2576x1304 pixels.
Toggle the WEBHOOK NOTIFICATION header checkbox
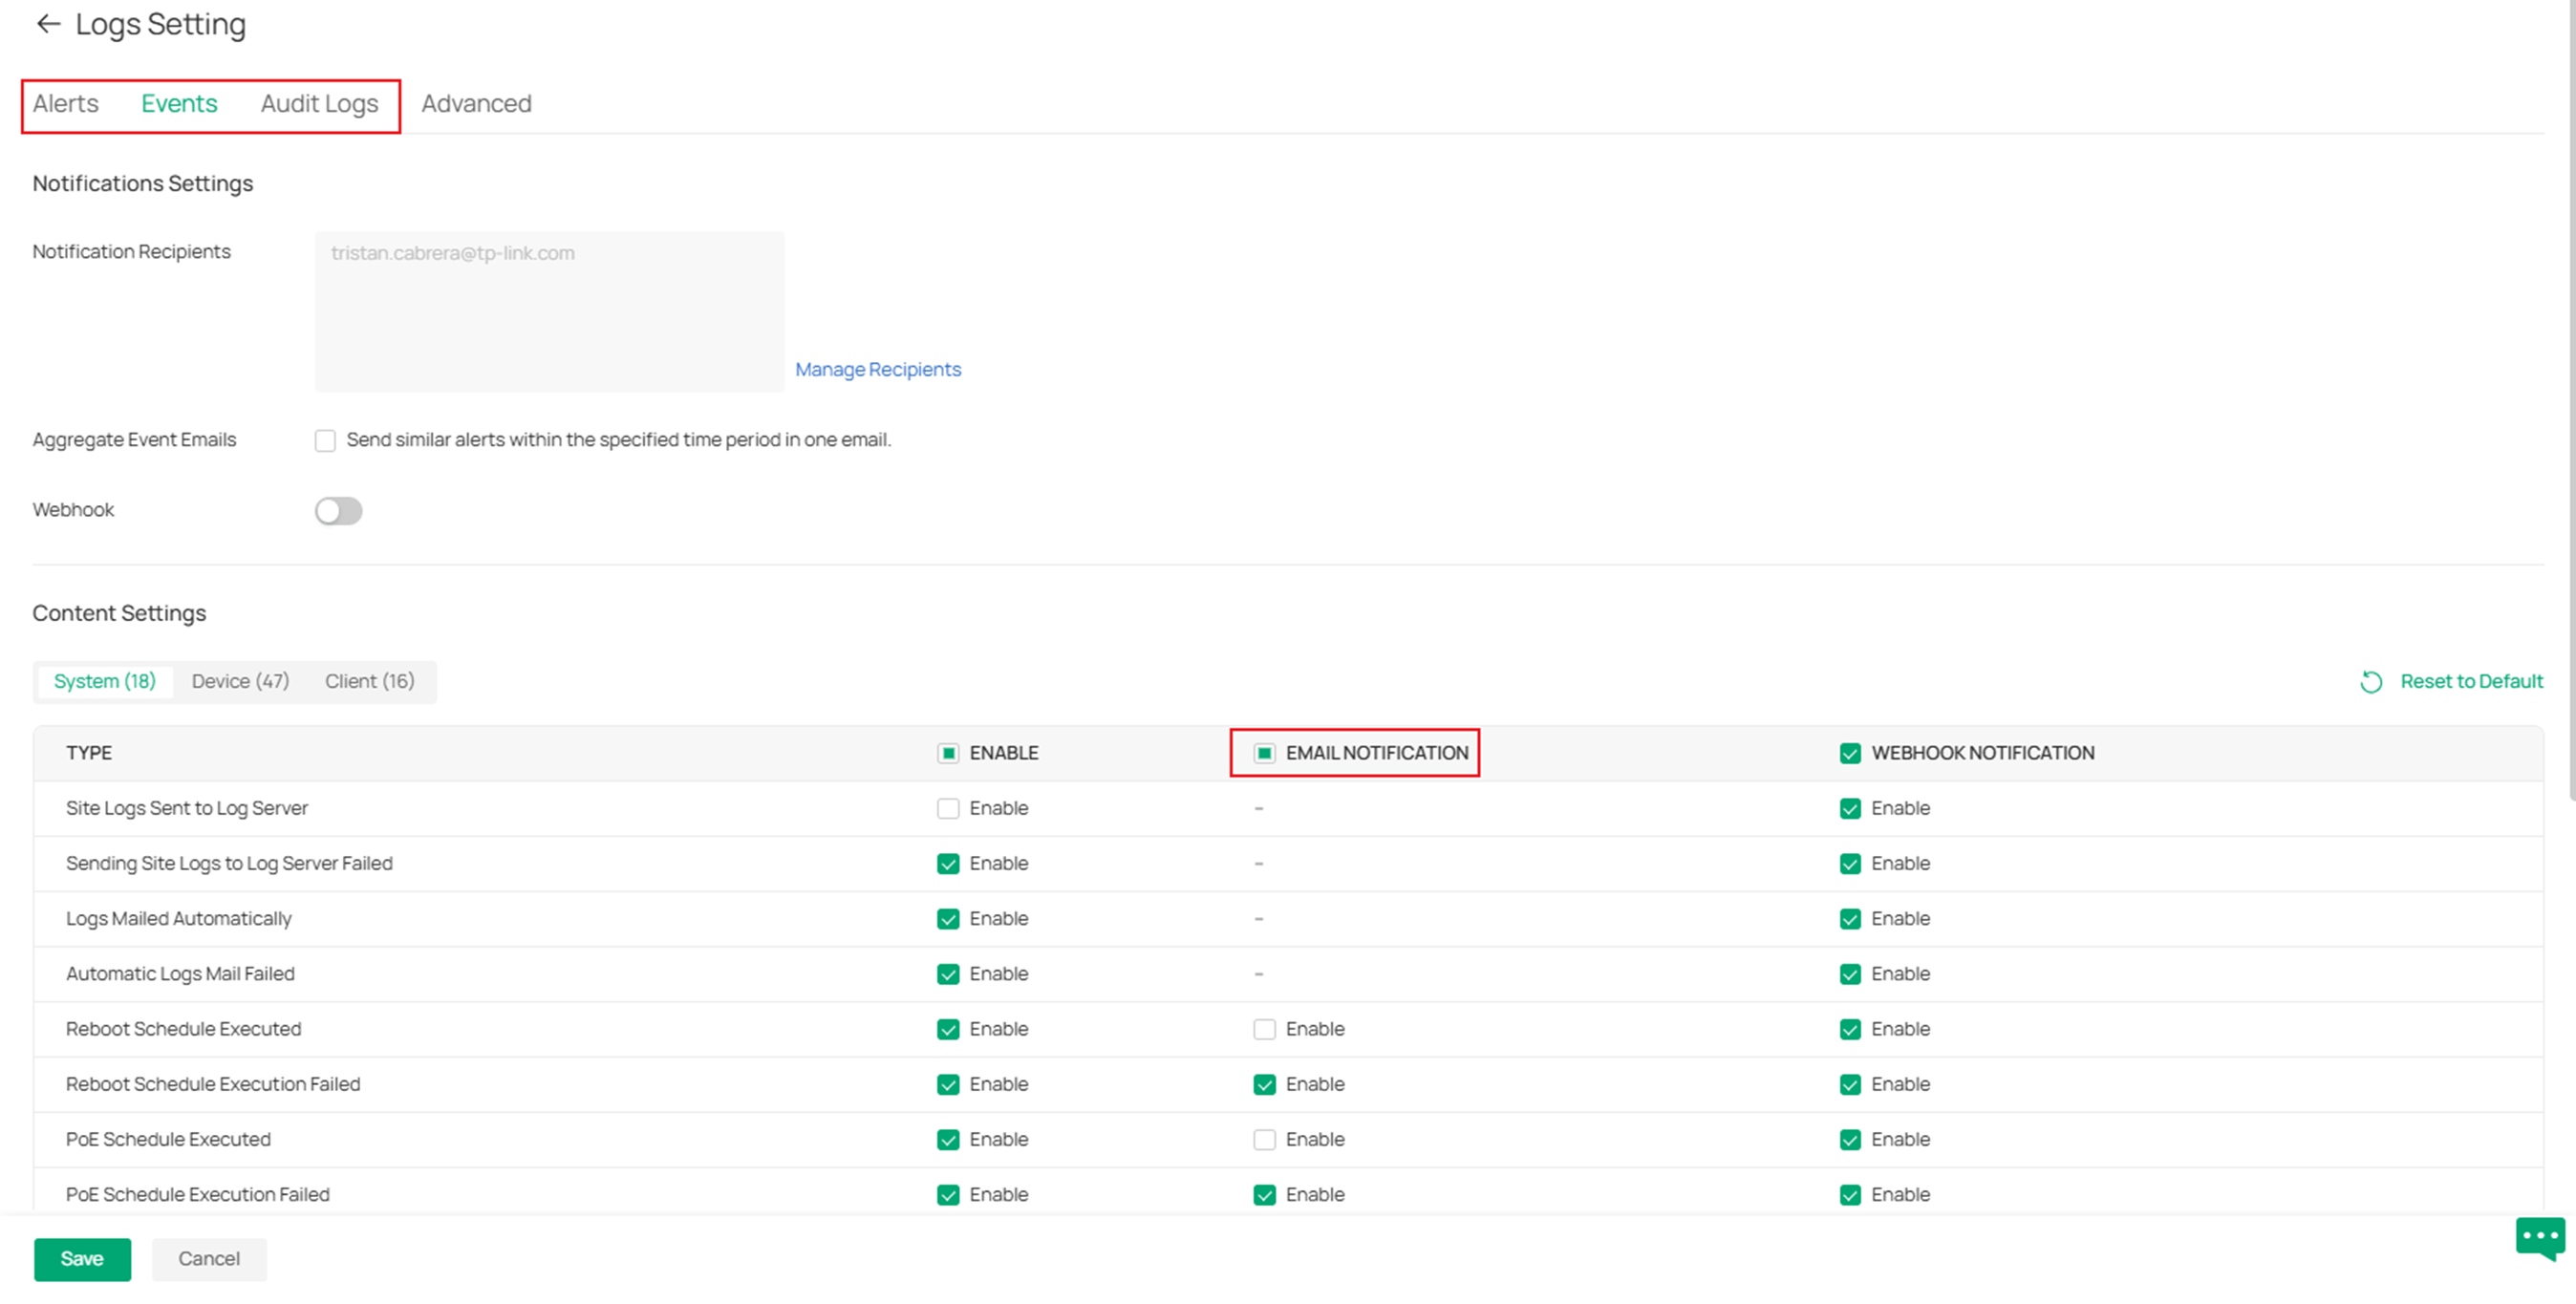click(1850, 754)
